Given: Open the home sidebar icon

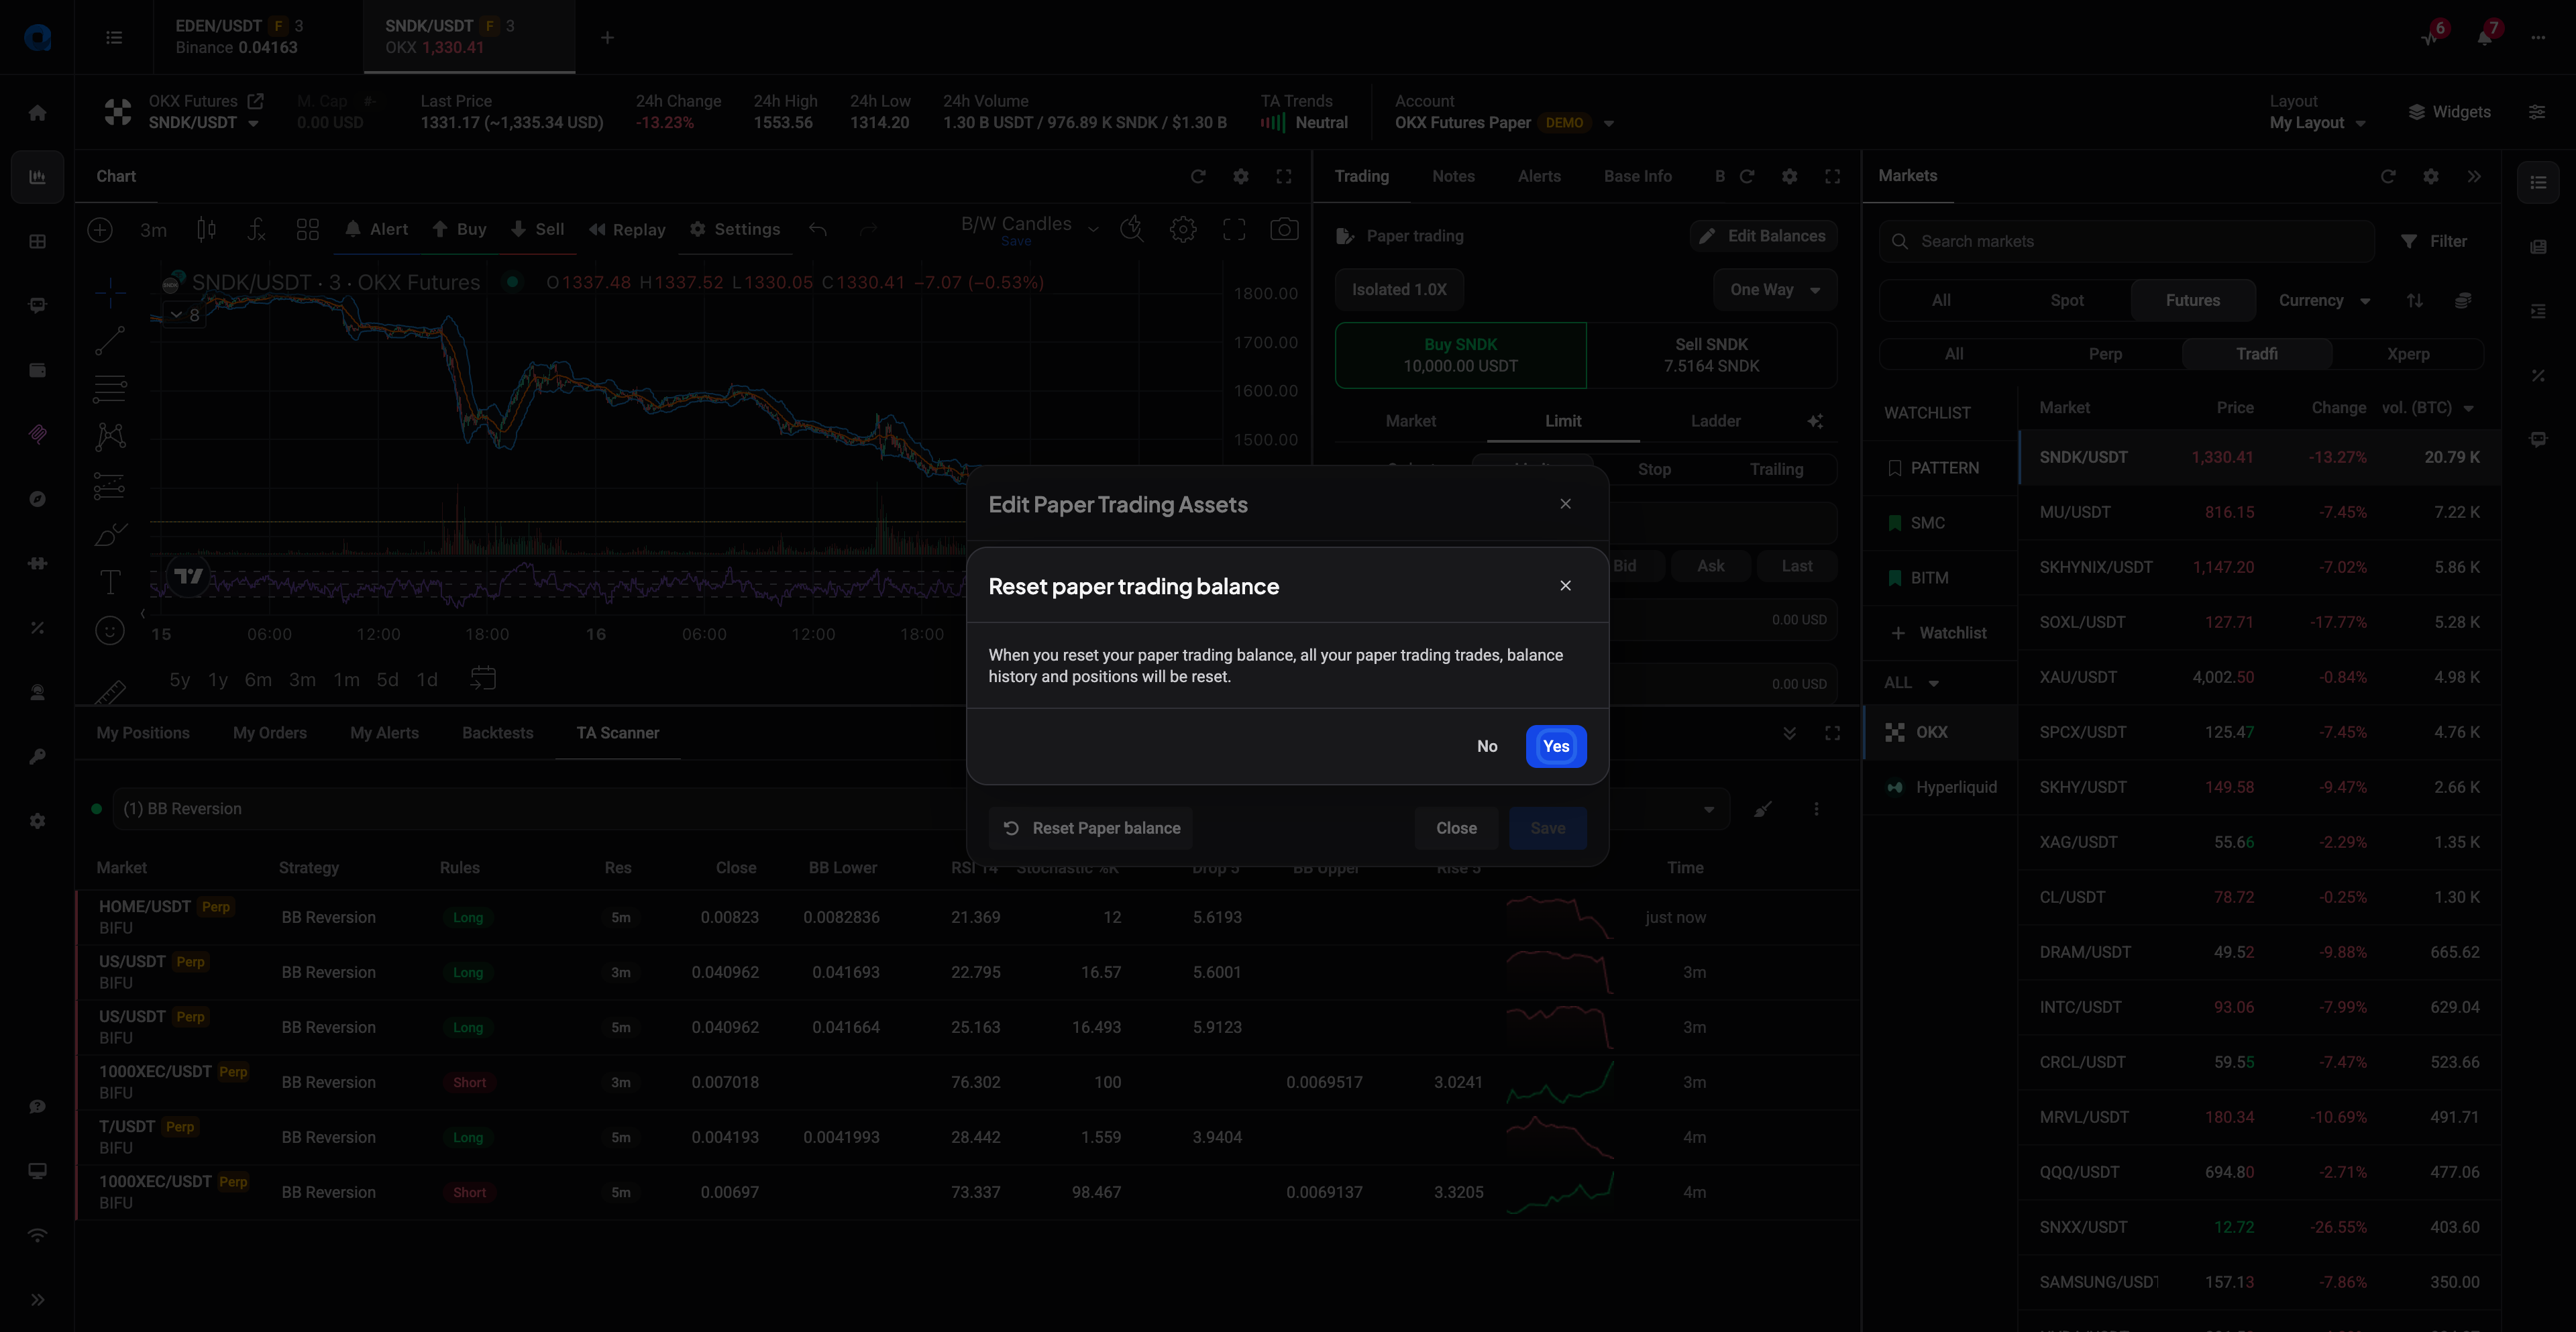Looking at the screenshot, I should click(x=37, y=113).
